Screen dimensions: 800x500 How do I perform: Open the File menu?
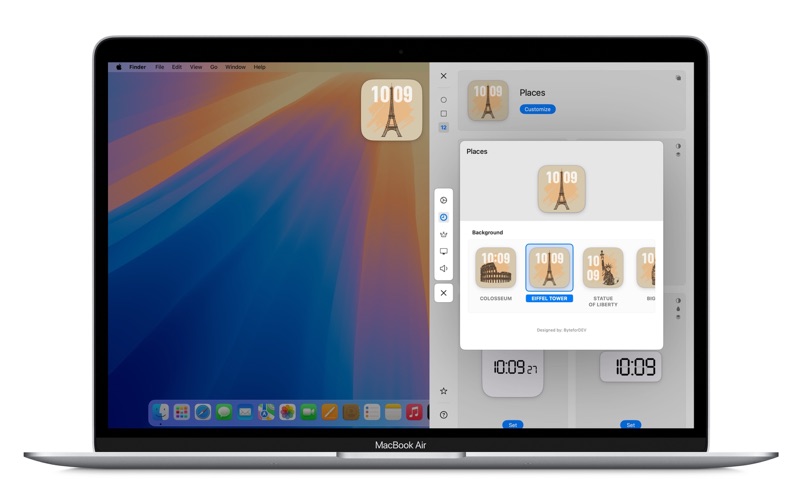(160, 67)
